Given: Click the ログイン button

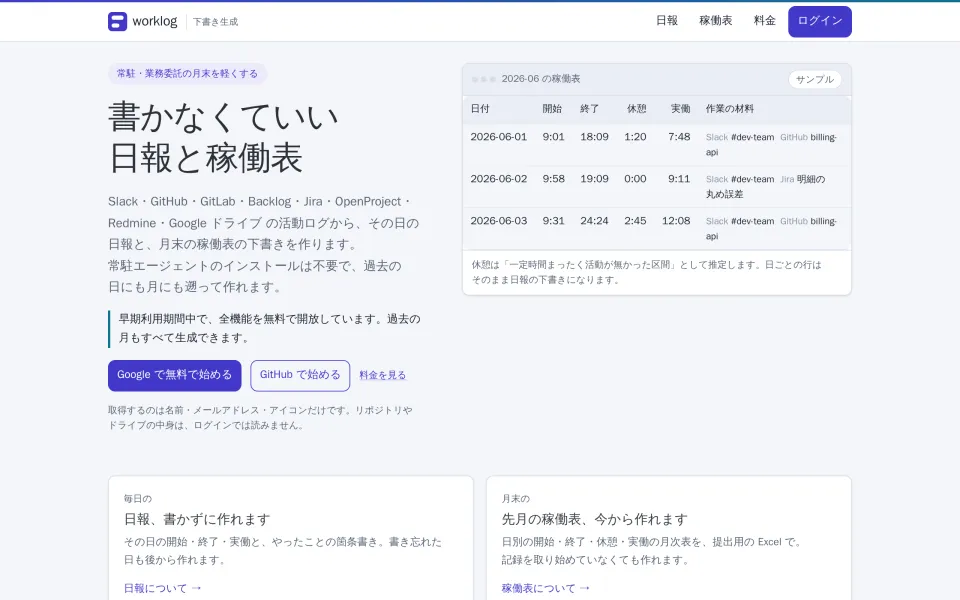Looking at the screenshot, I should 820,21.
